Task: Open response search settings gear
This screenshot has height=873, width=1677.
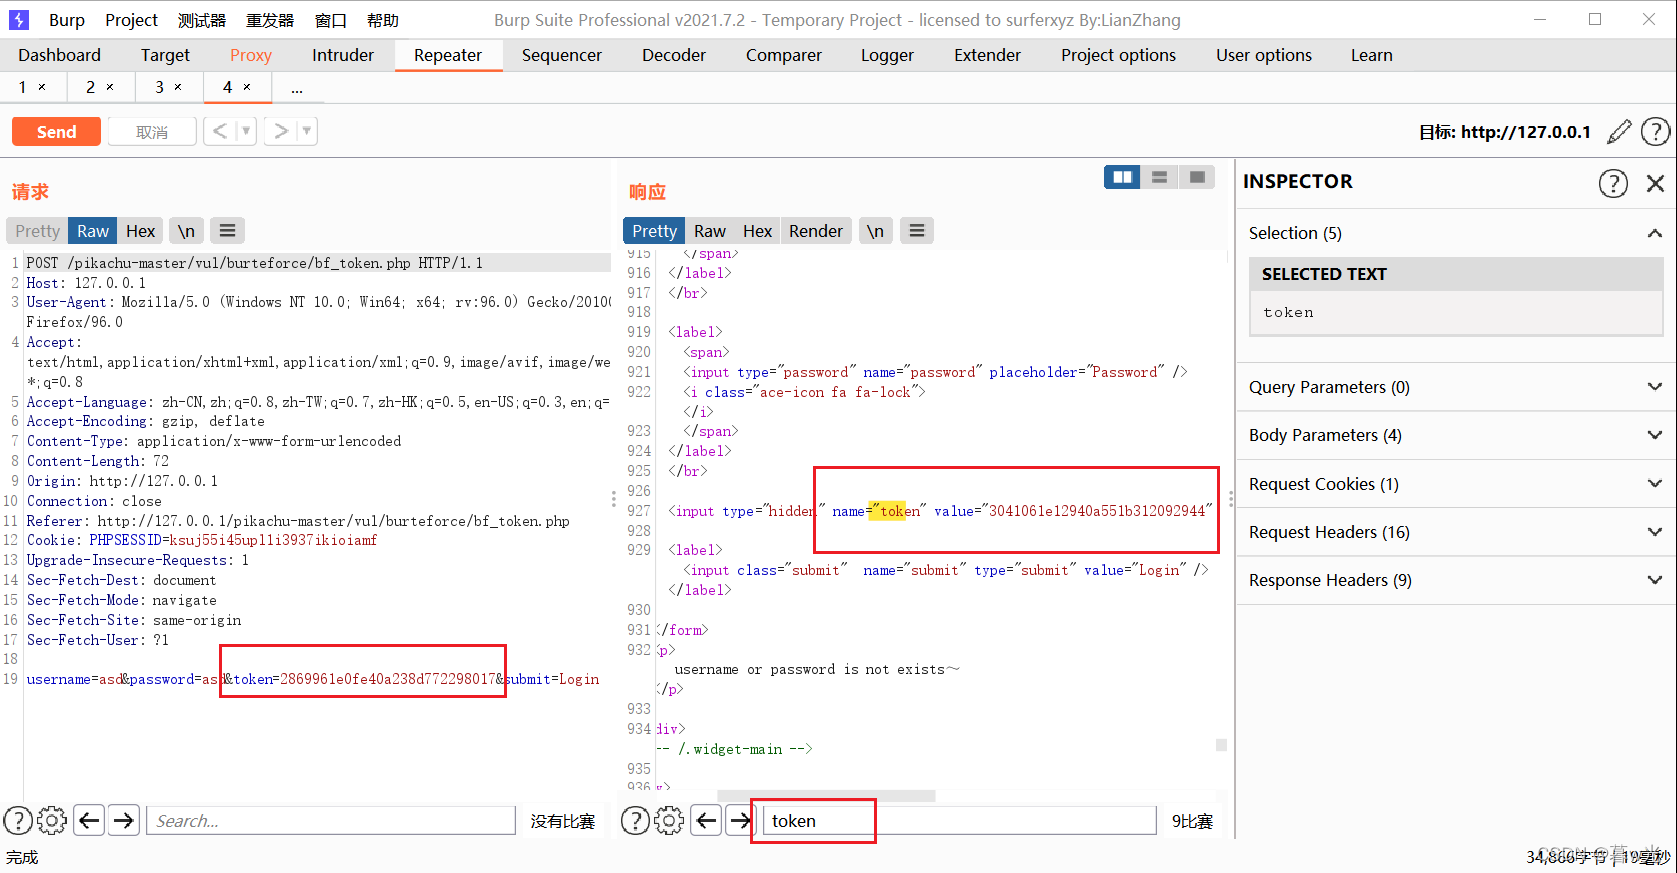Action: point(669,821)
